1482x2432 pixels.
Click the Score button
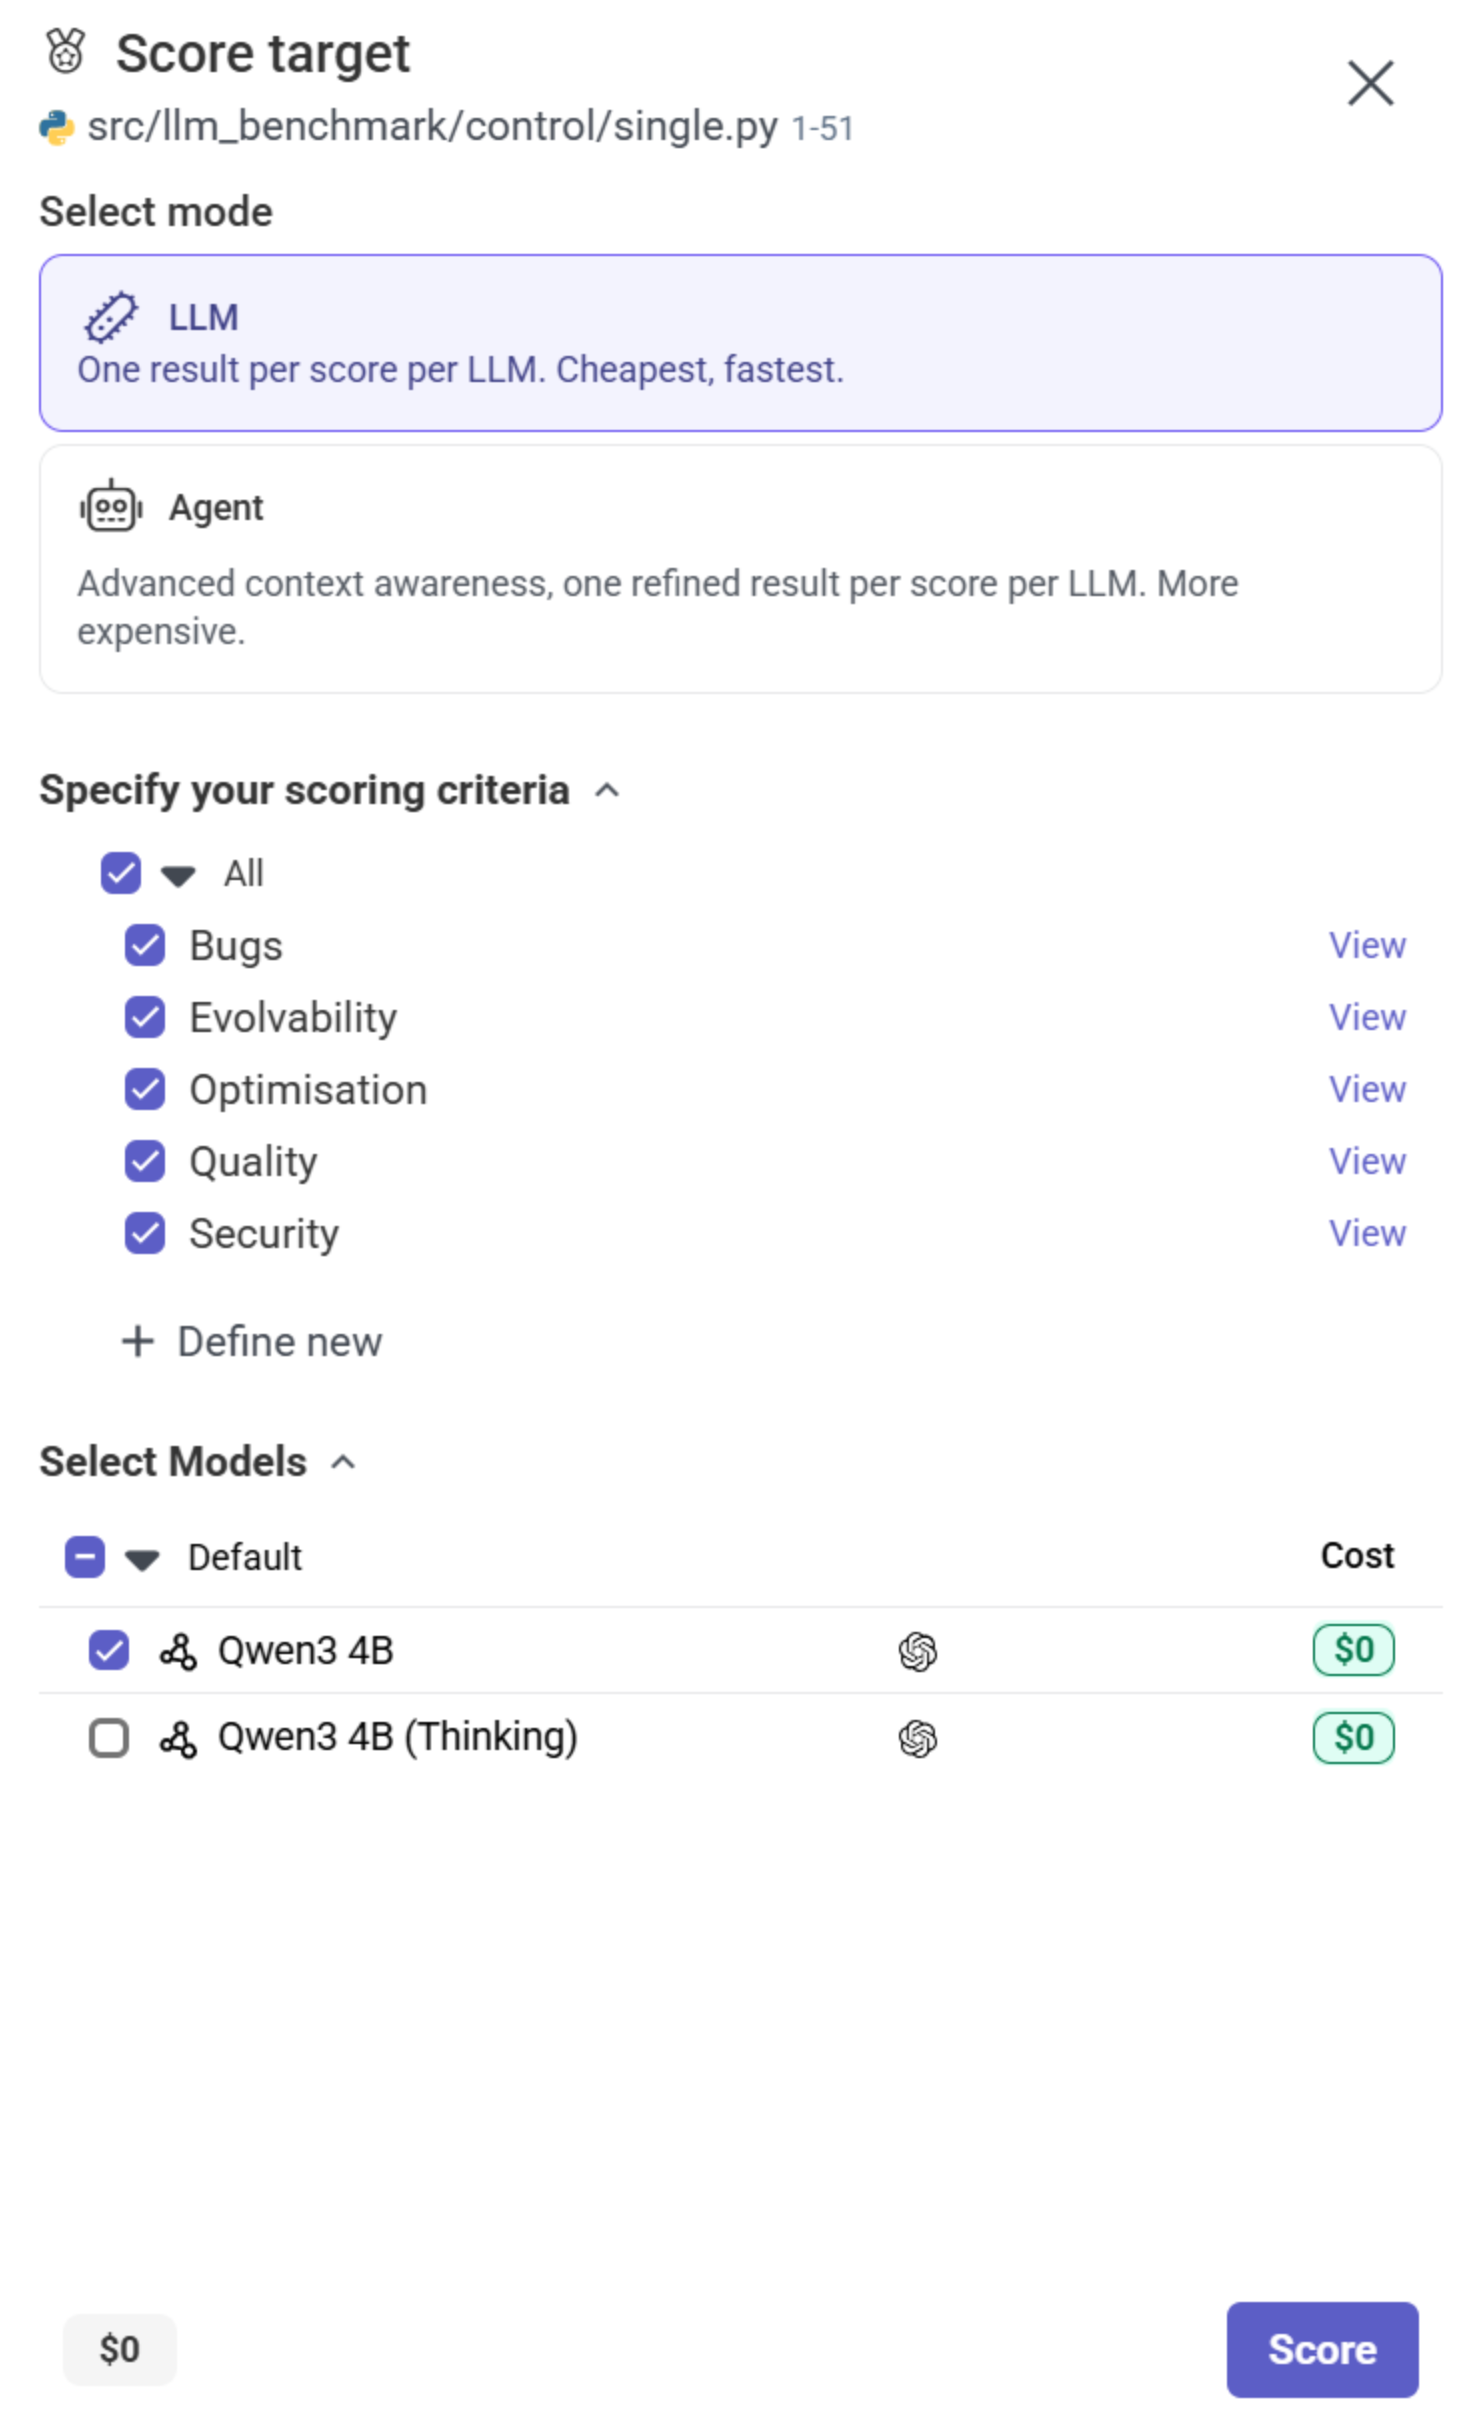coord(1322,2350)
